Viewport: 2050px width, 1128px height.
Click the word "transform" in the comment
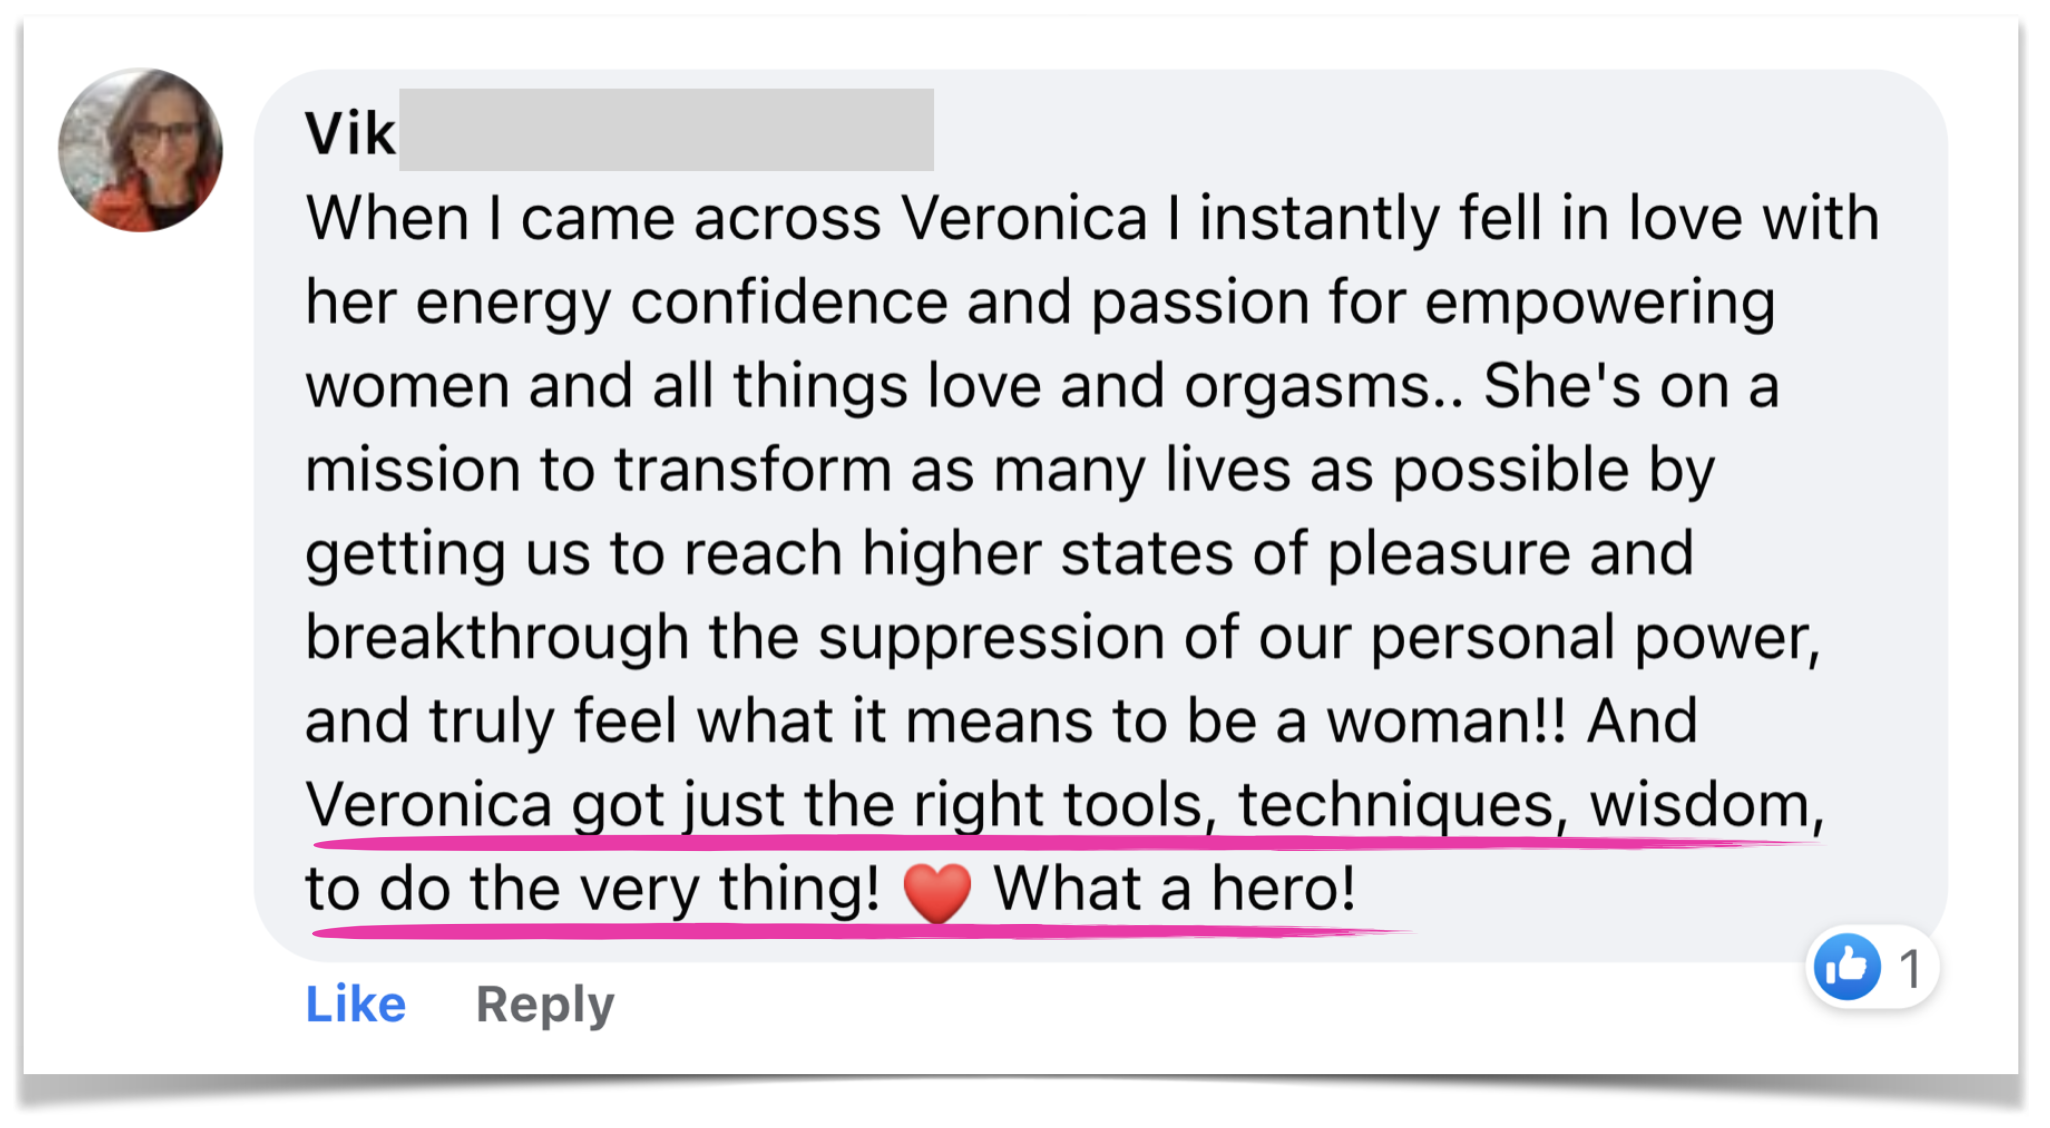752,470
